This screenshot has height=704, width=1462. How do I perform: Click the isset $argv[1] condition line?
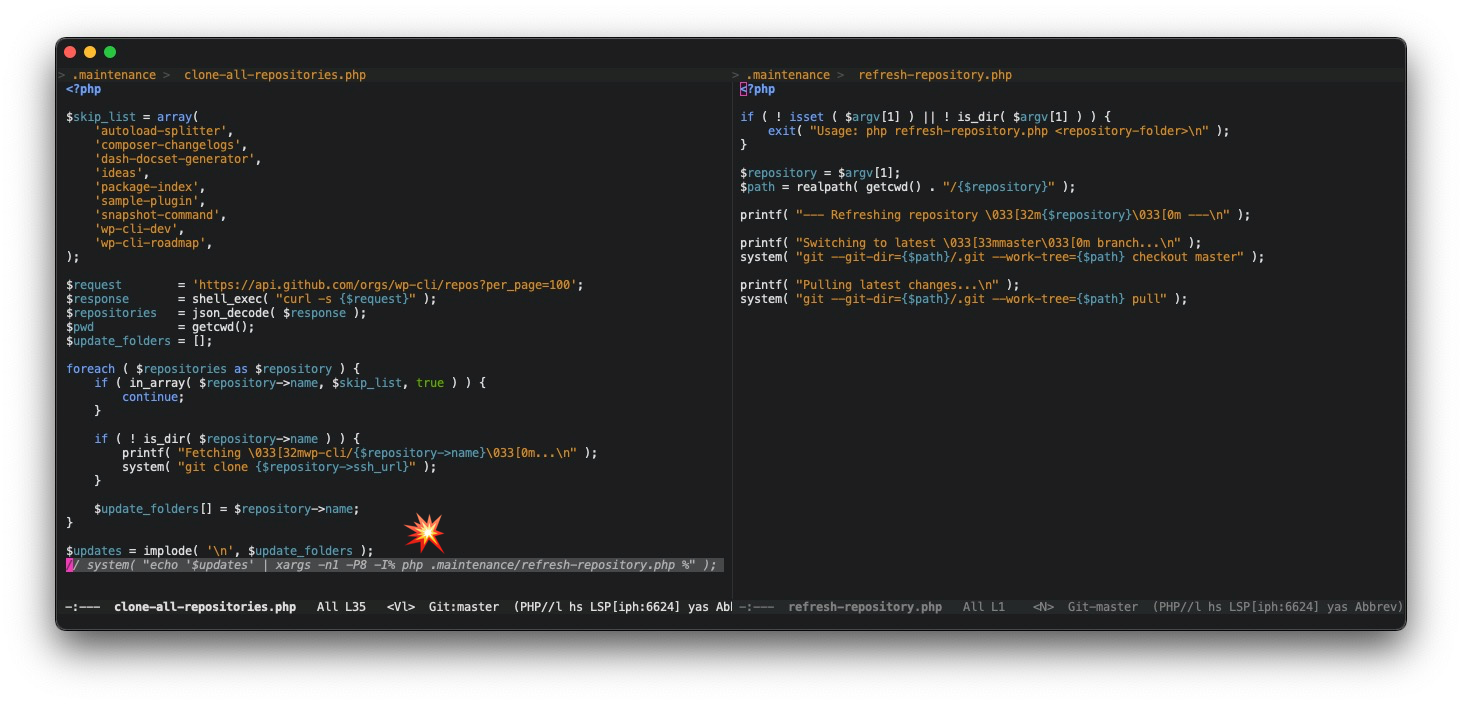[x=926, y=117]
